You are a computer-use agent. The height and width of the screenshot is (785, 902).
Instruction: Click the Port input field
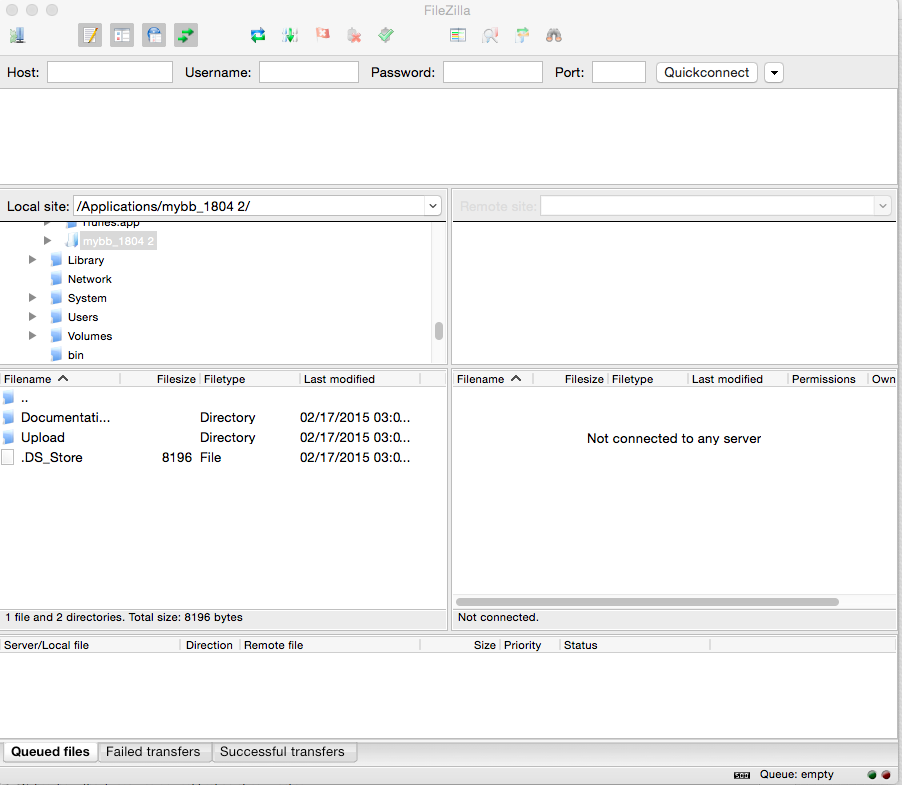tap(619, 72)
